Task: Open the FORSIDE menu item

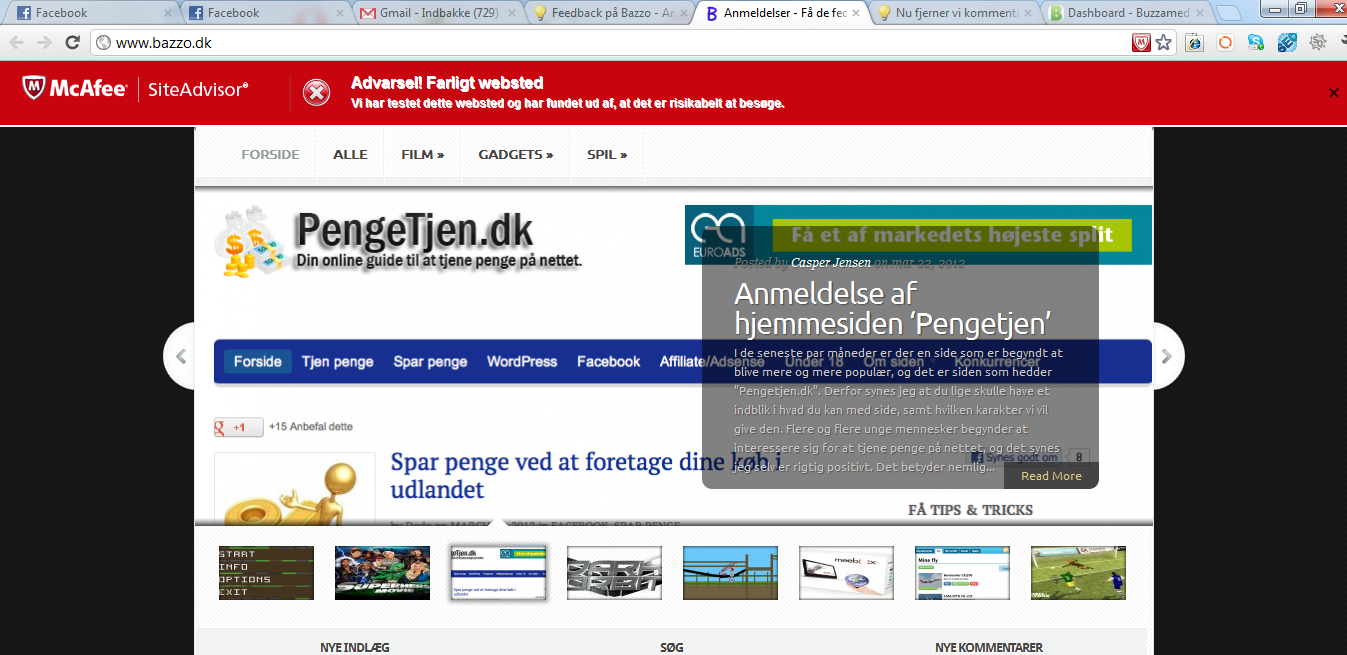Action: 270,155
